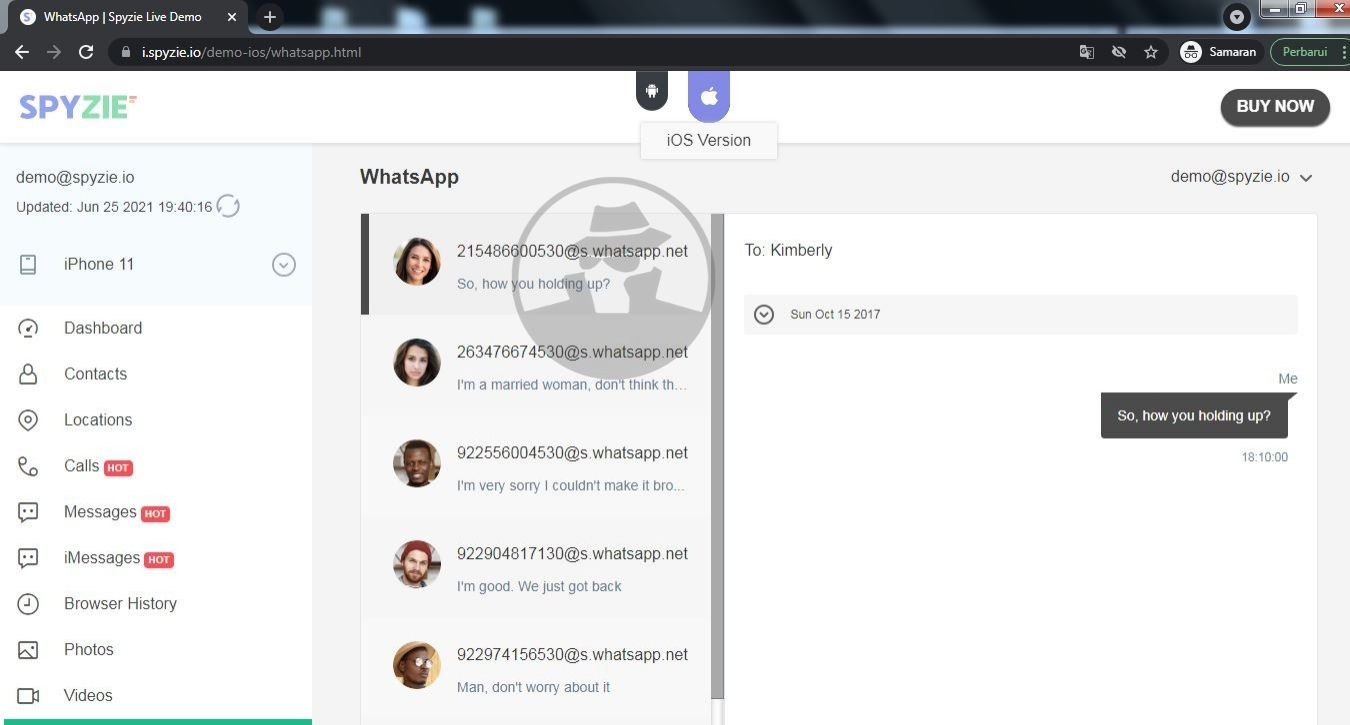Open the 215486600530 WhatsApp conversation
The image size is (1350, 725).
point(536,265)
